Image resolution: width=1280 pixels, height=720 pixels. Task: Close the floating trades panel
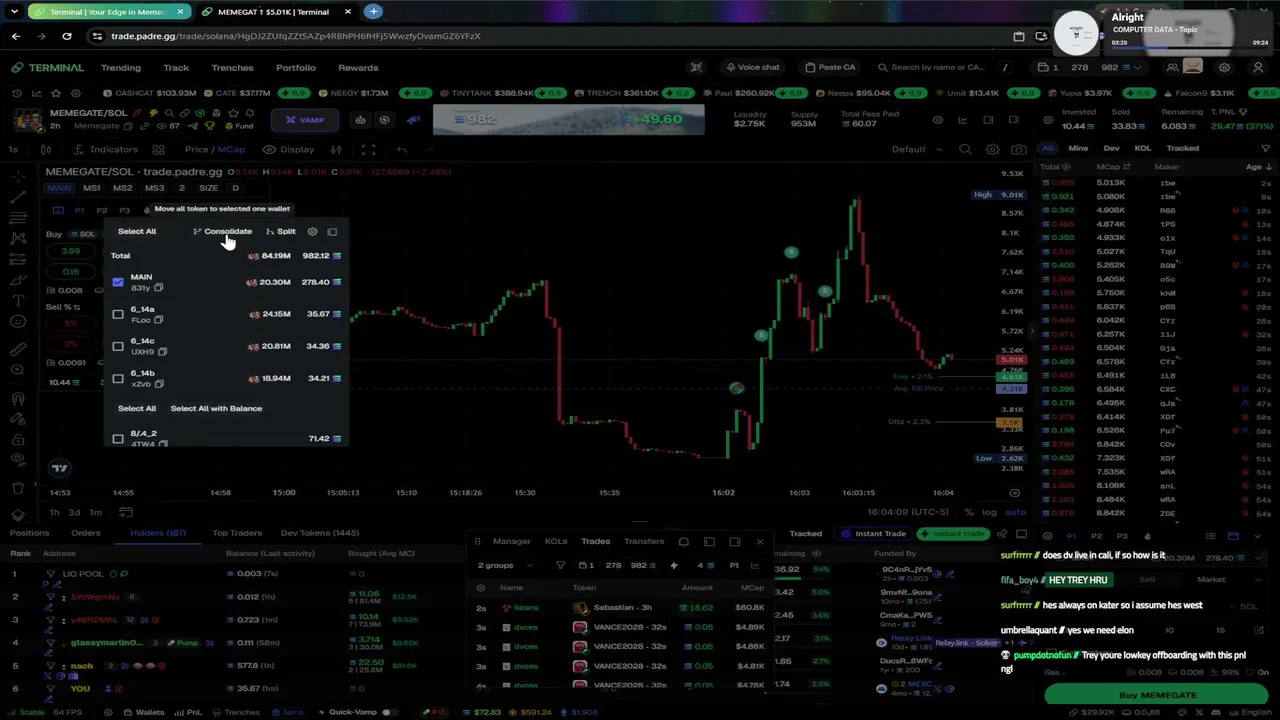(760, 541)
